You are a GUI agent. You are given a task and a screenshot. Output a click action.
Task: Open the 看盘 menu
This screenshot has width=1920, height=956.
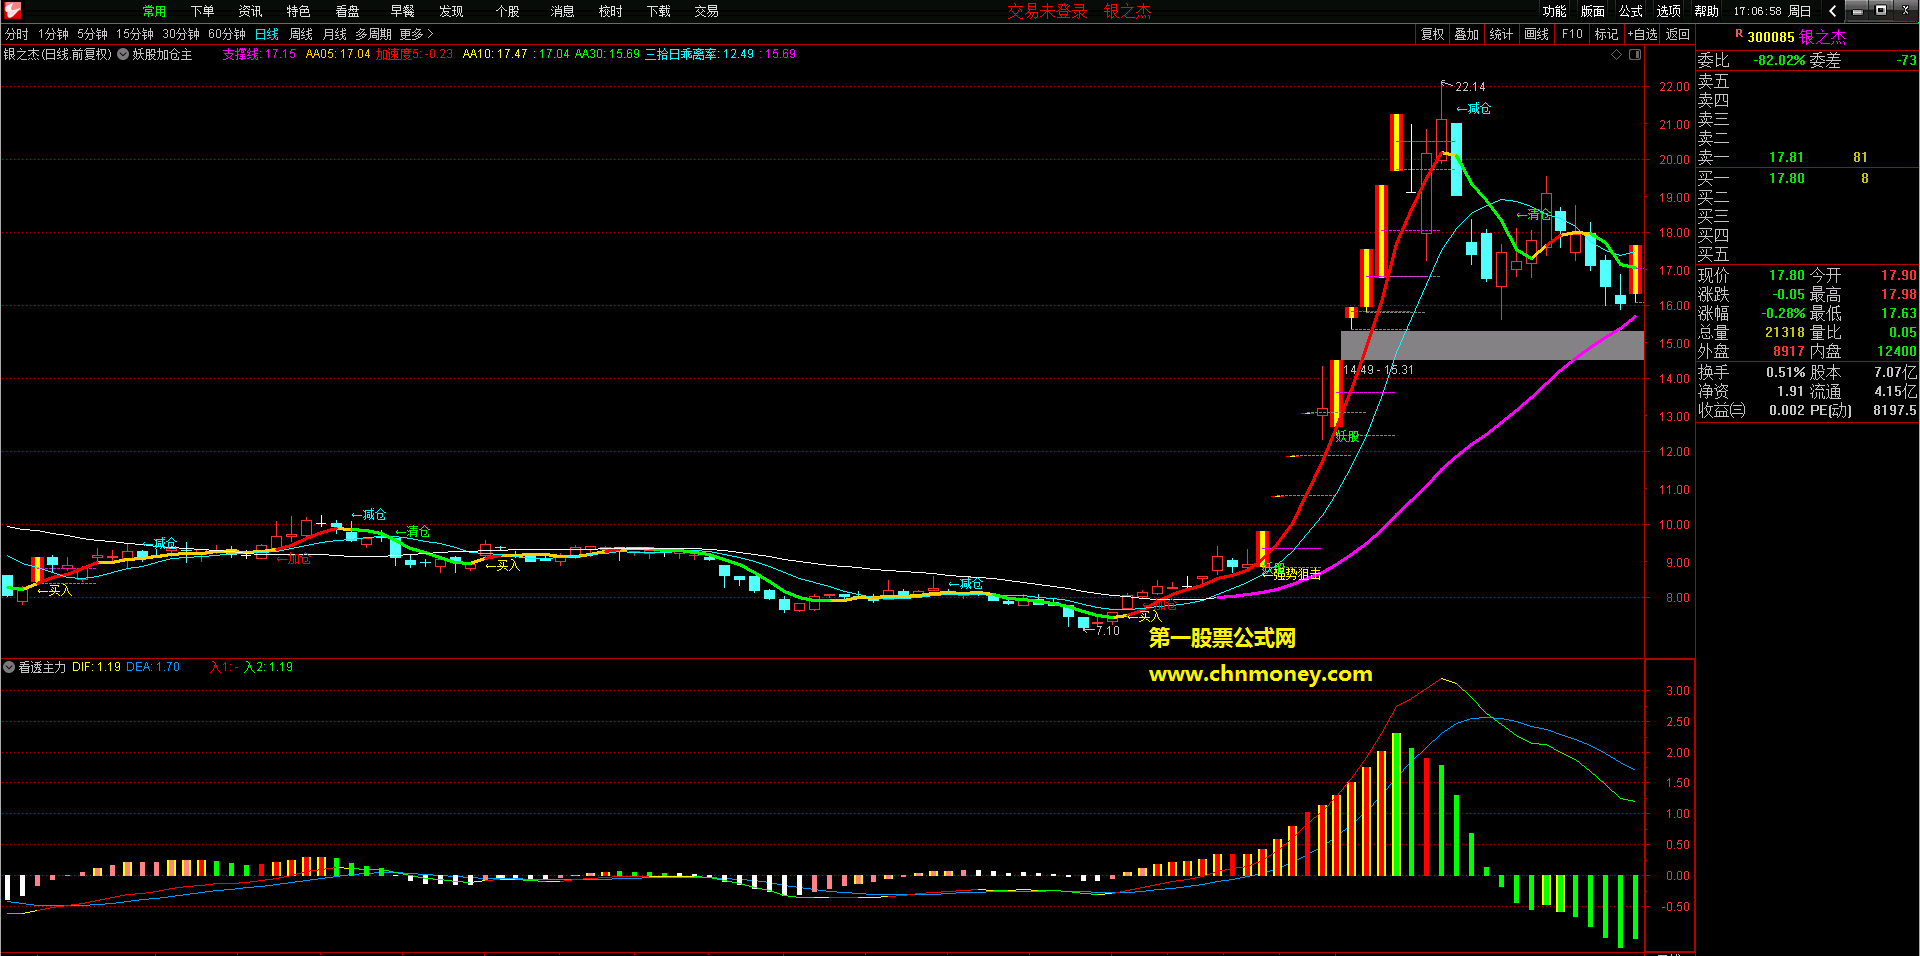tap(347, 11)
